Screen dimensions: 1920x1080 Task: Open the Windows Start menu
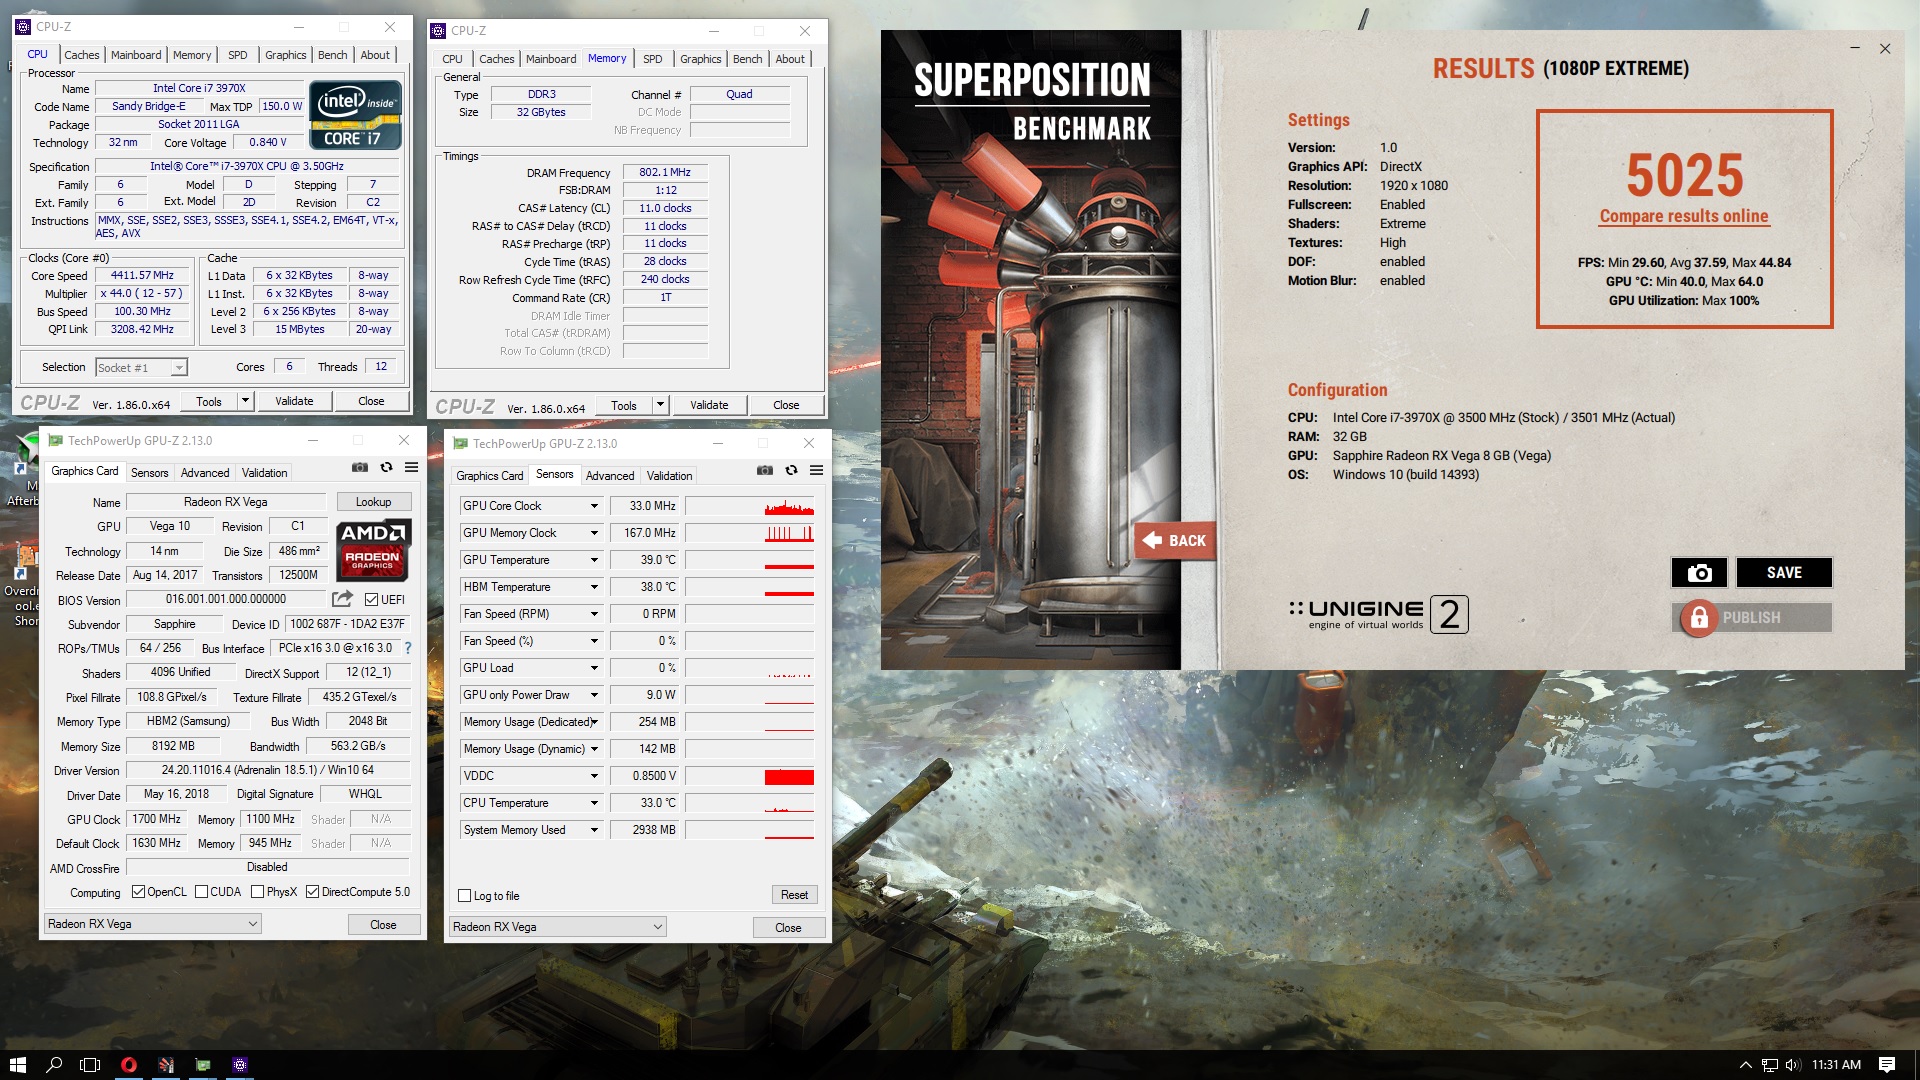click(17, 1065)
